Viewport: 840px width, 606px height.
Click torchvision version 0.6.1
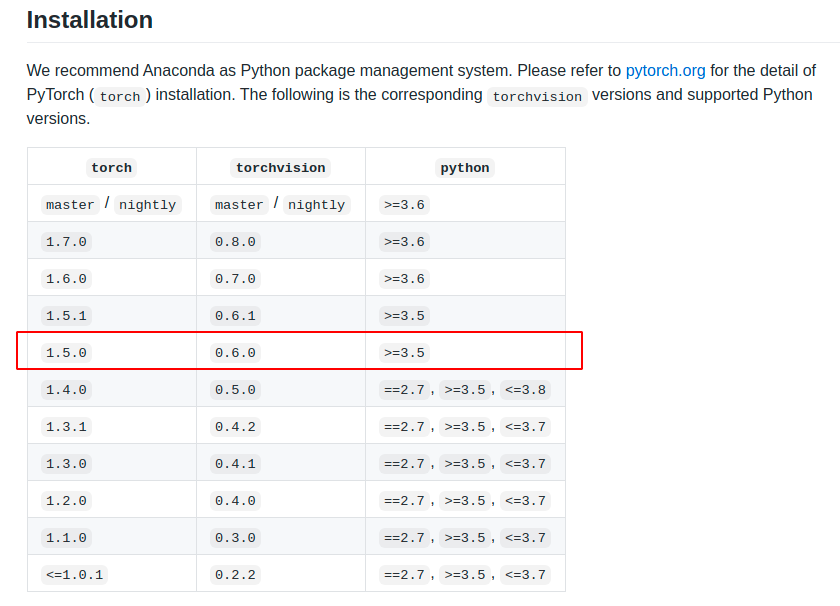(x=235, y=316)
